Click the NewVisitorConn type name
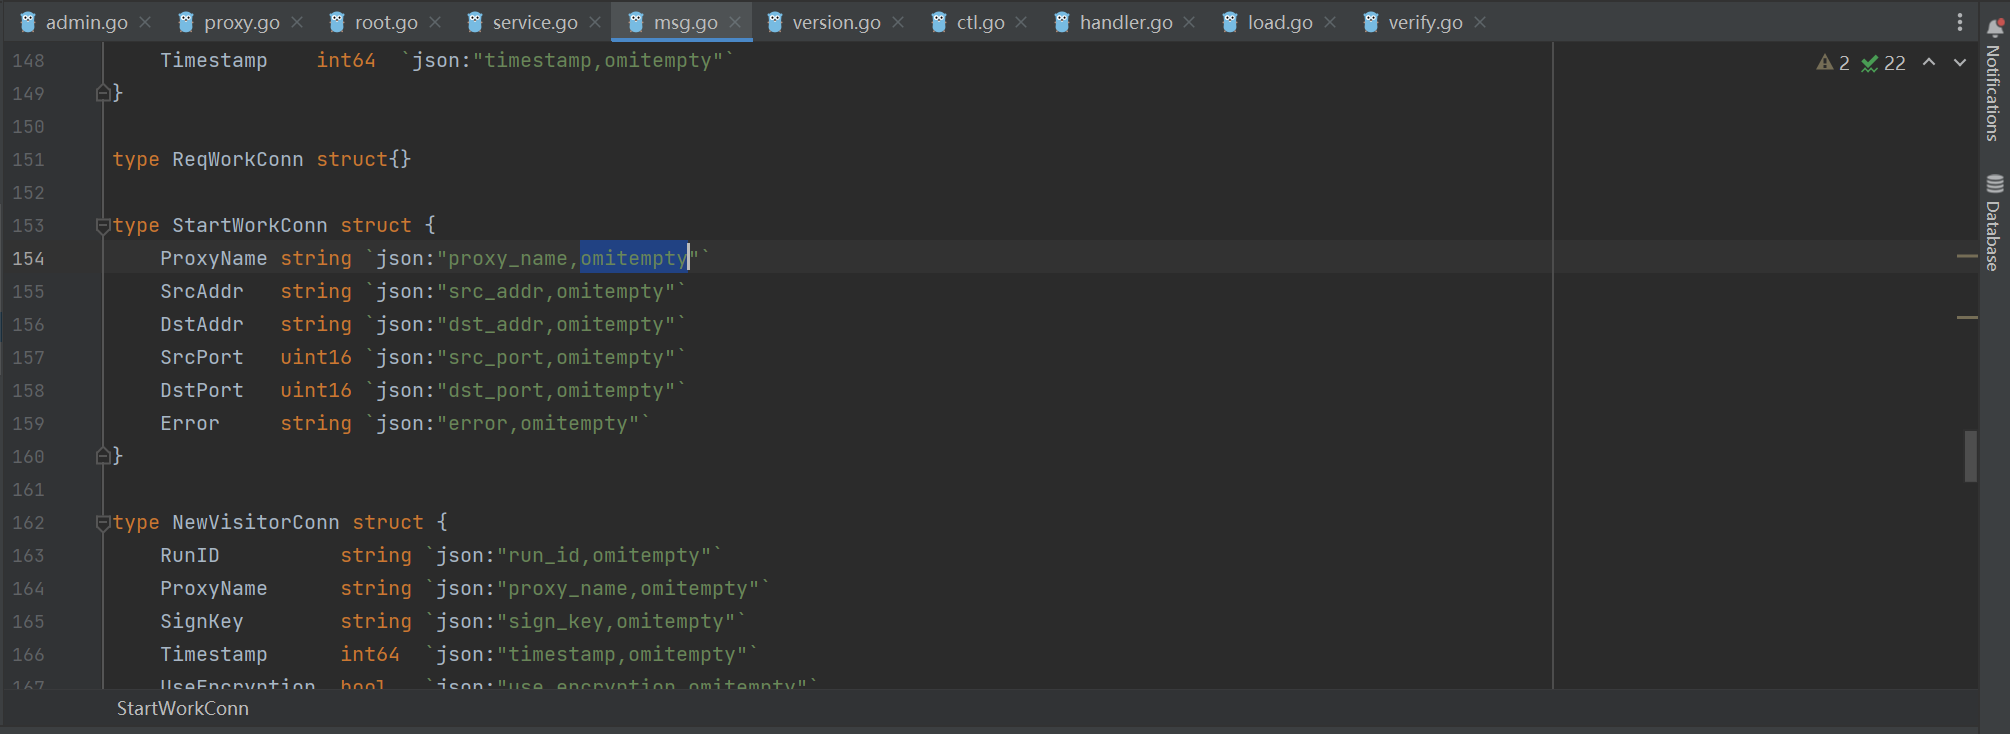 pyautogui.click(x=256, y=523)
